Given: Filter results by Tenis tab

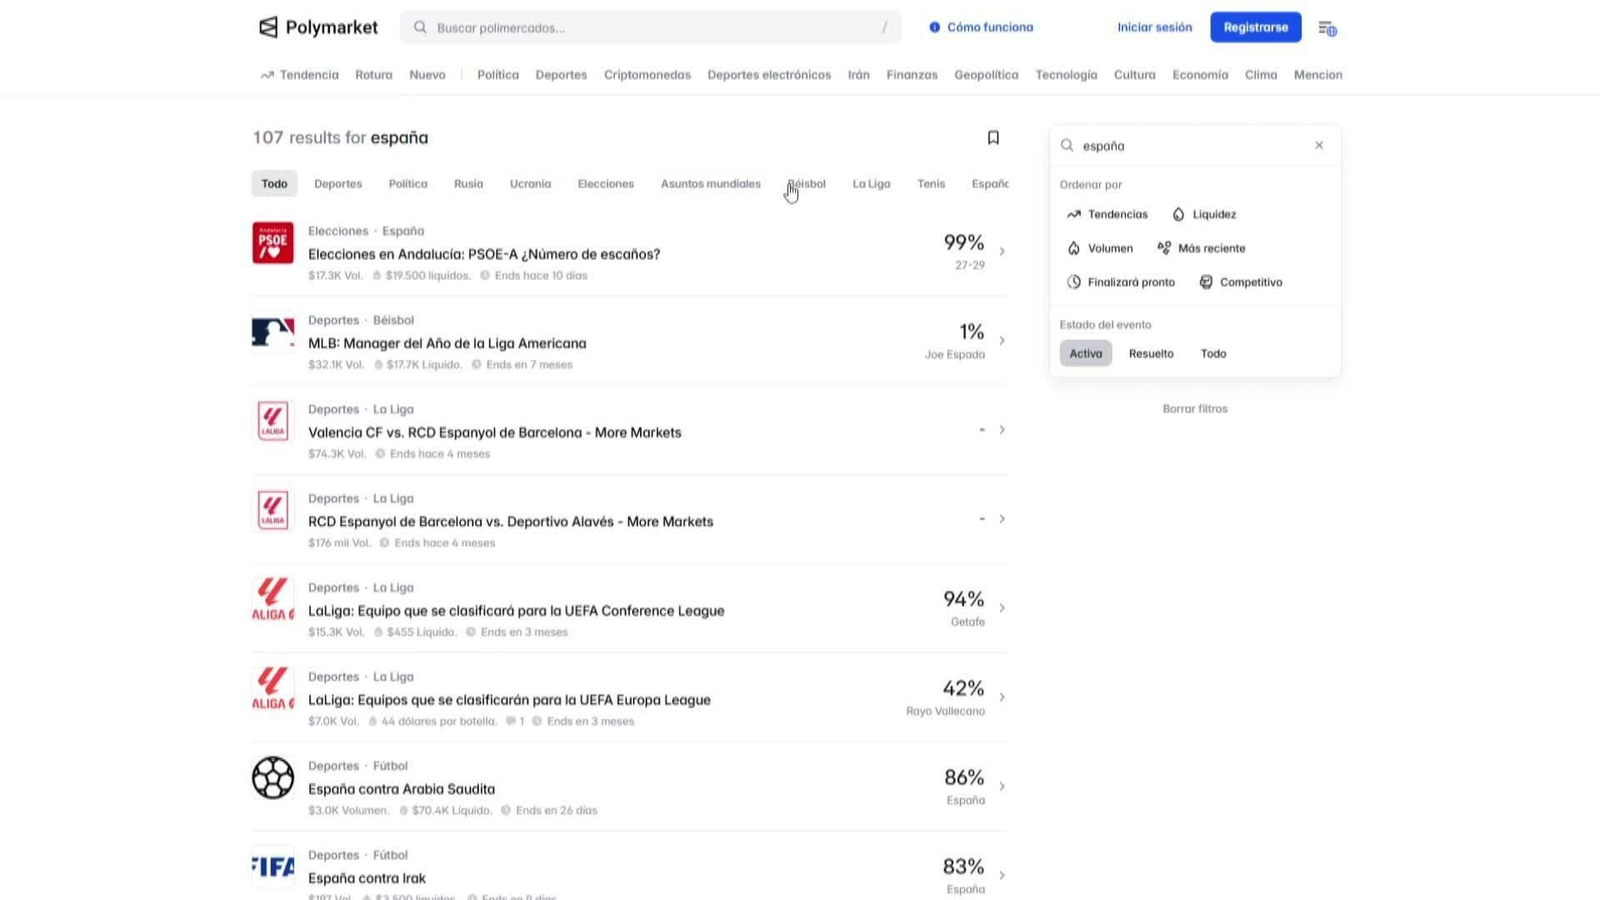Looking at the screenshot, I should point(931,184).
